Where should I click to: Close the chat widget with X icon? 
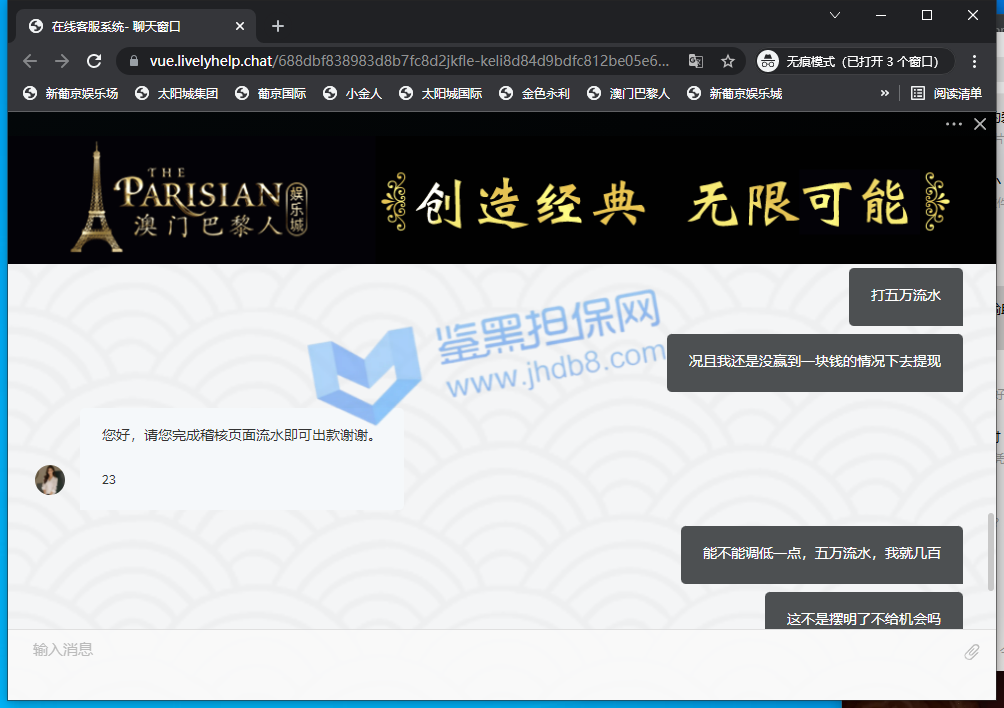[980, 124]
